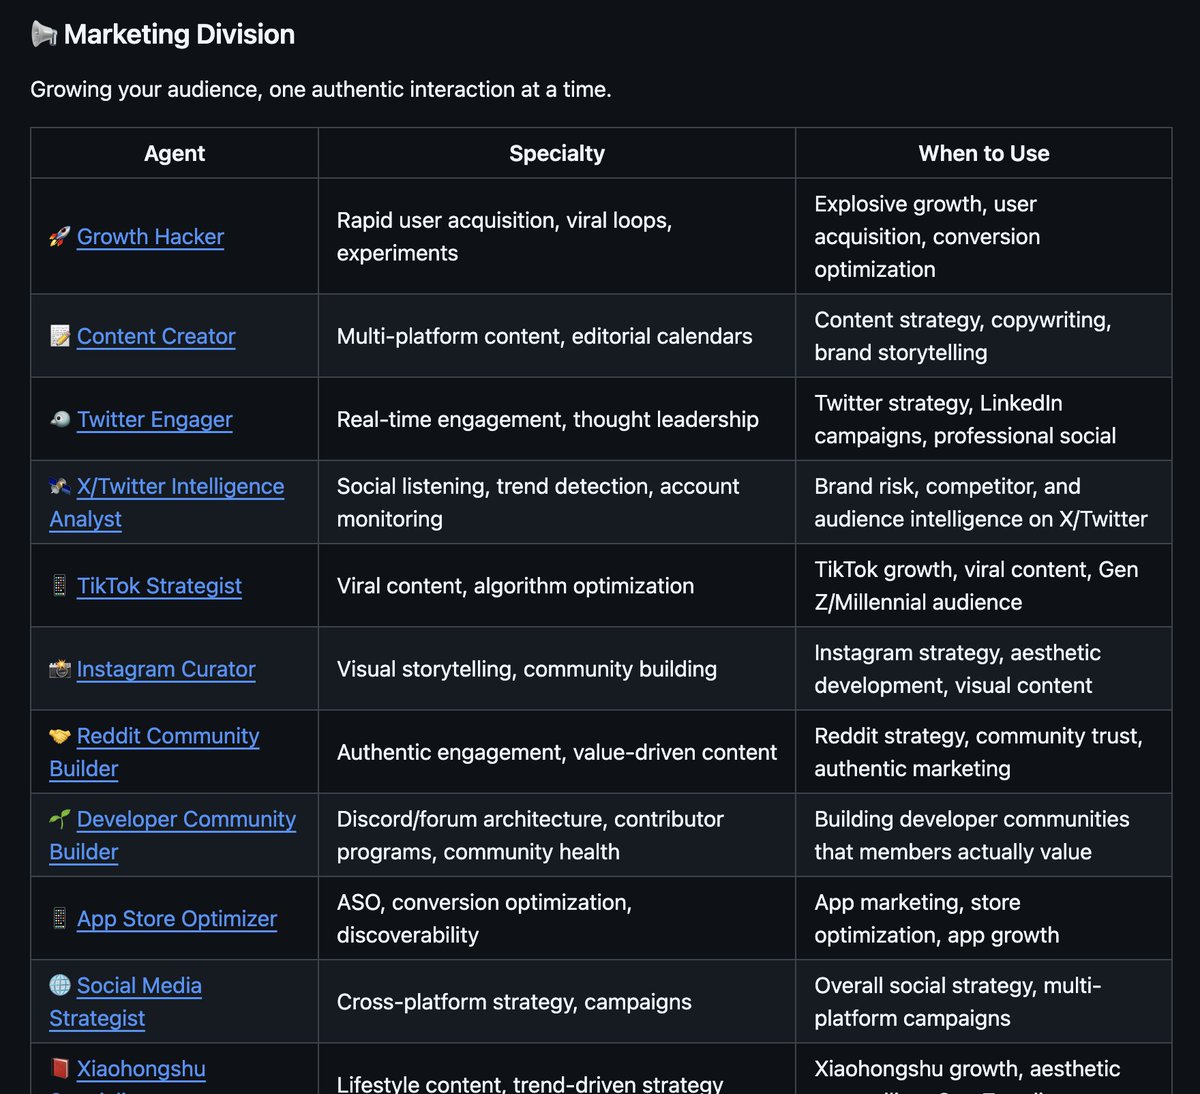Screen dimensions: 1200x1094
Task: Click 'Instagram strategy, aesthetic development' cell
Action: point(984,669)
